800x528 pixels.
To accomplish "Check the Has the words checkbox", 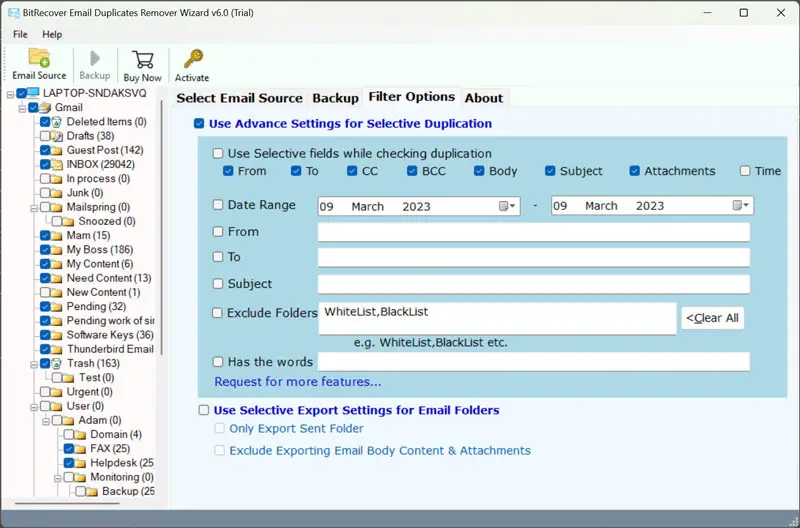I will pyautogui.click(x=218, y=362).
